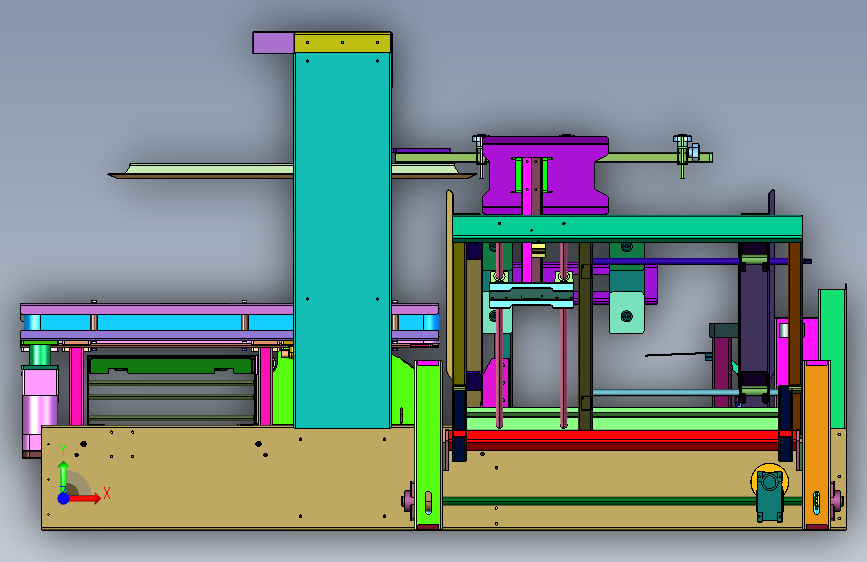Screen dimensions: 867x562
Task: Click the blue origin ball of the triad
Action: [63, 498]
